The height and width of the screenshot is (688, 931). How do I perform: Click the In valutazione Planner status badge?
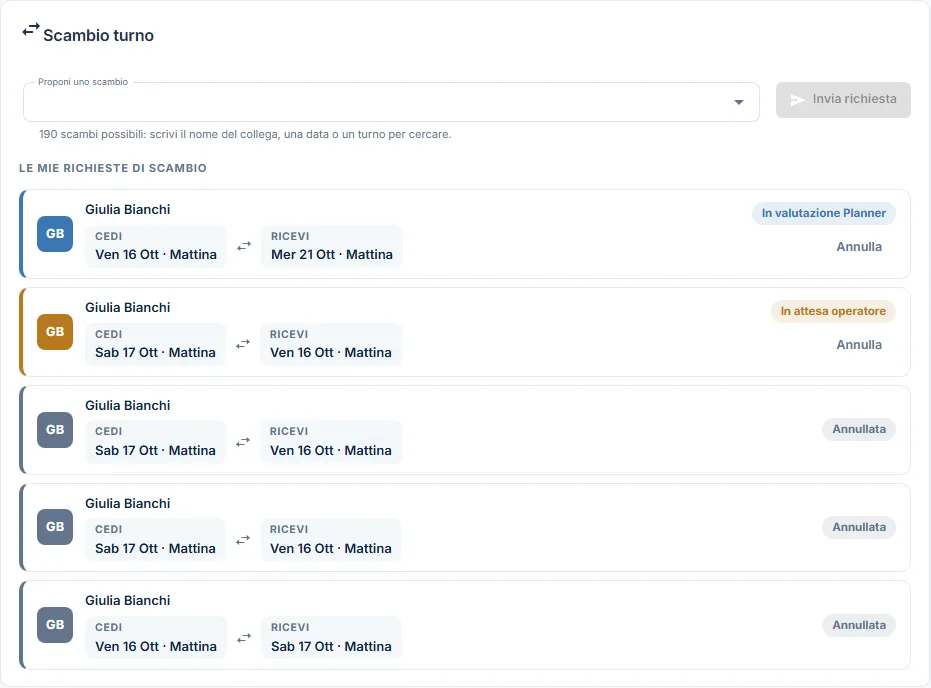click(x=824, y=213)
